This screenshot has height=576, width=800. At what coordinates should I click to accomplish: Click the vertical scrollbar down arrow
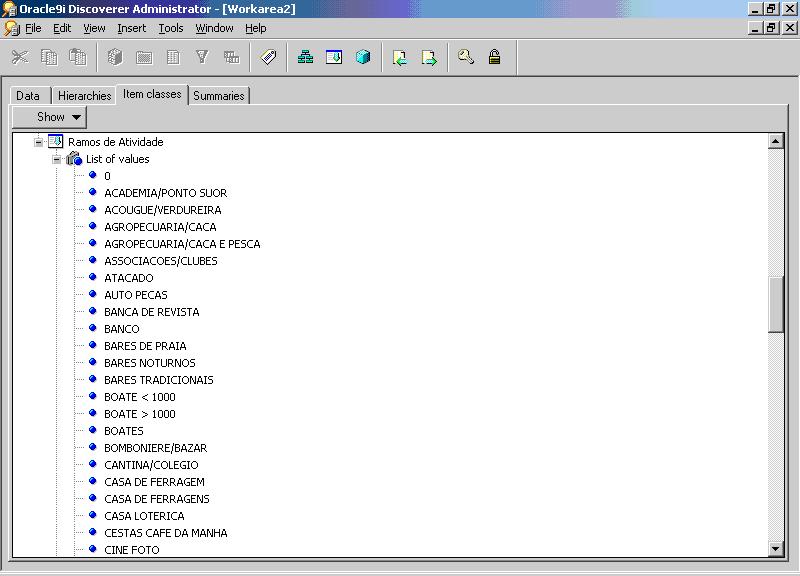(x=776, y=548)
